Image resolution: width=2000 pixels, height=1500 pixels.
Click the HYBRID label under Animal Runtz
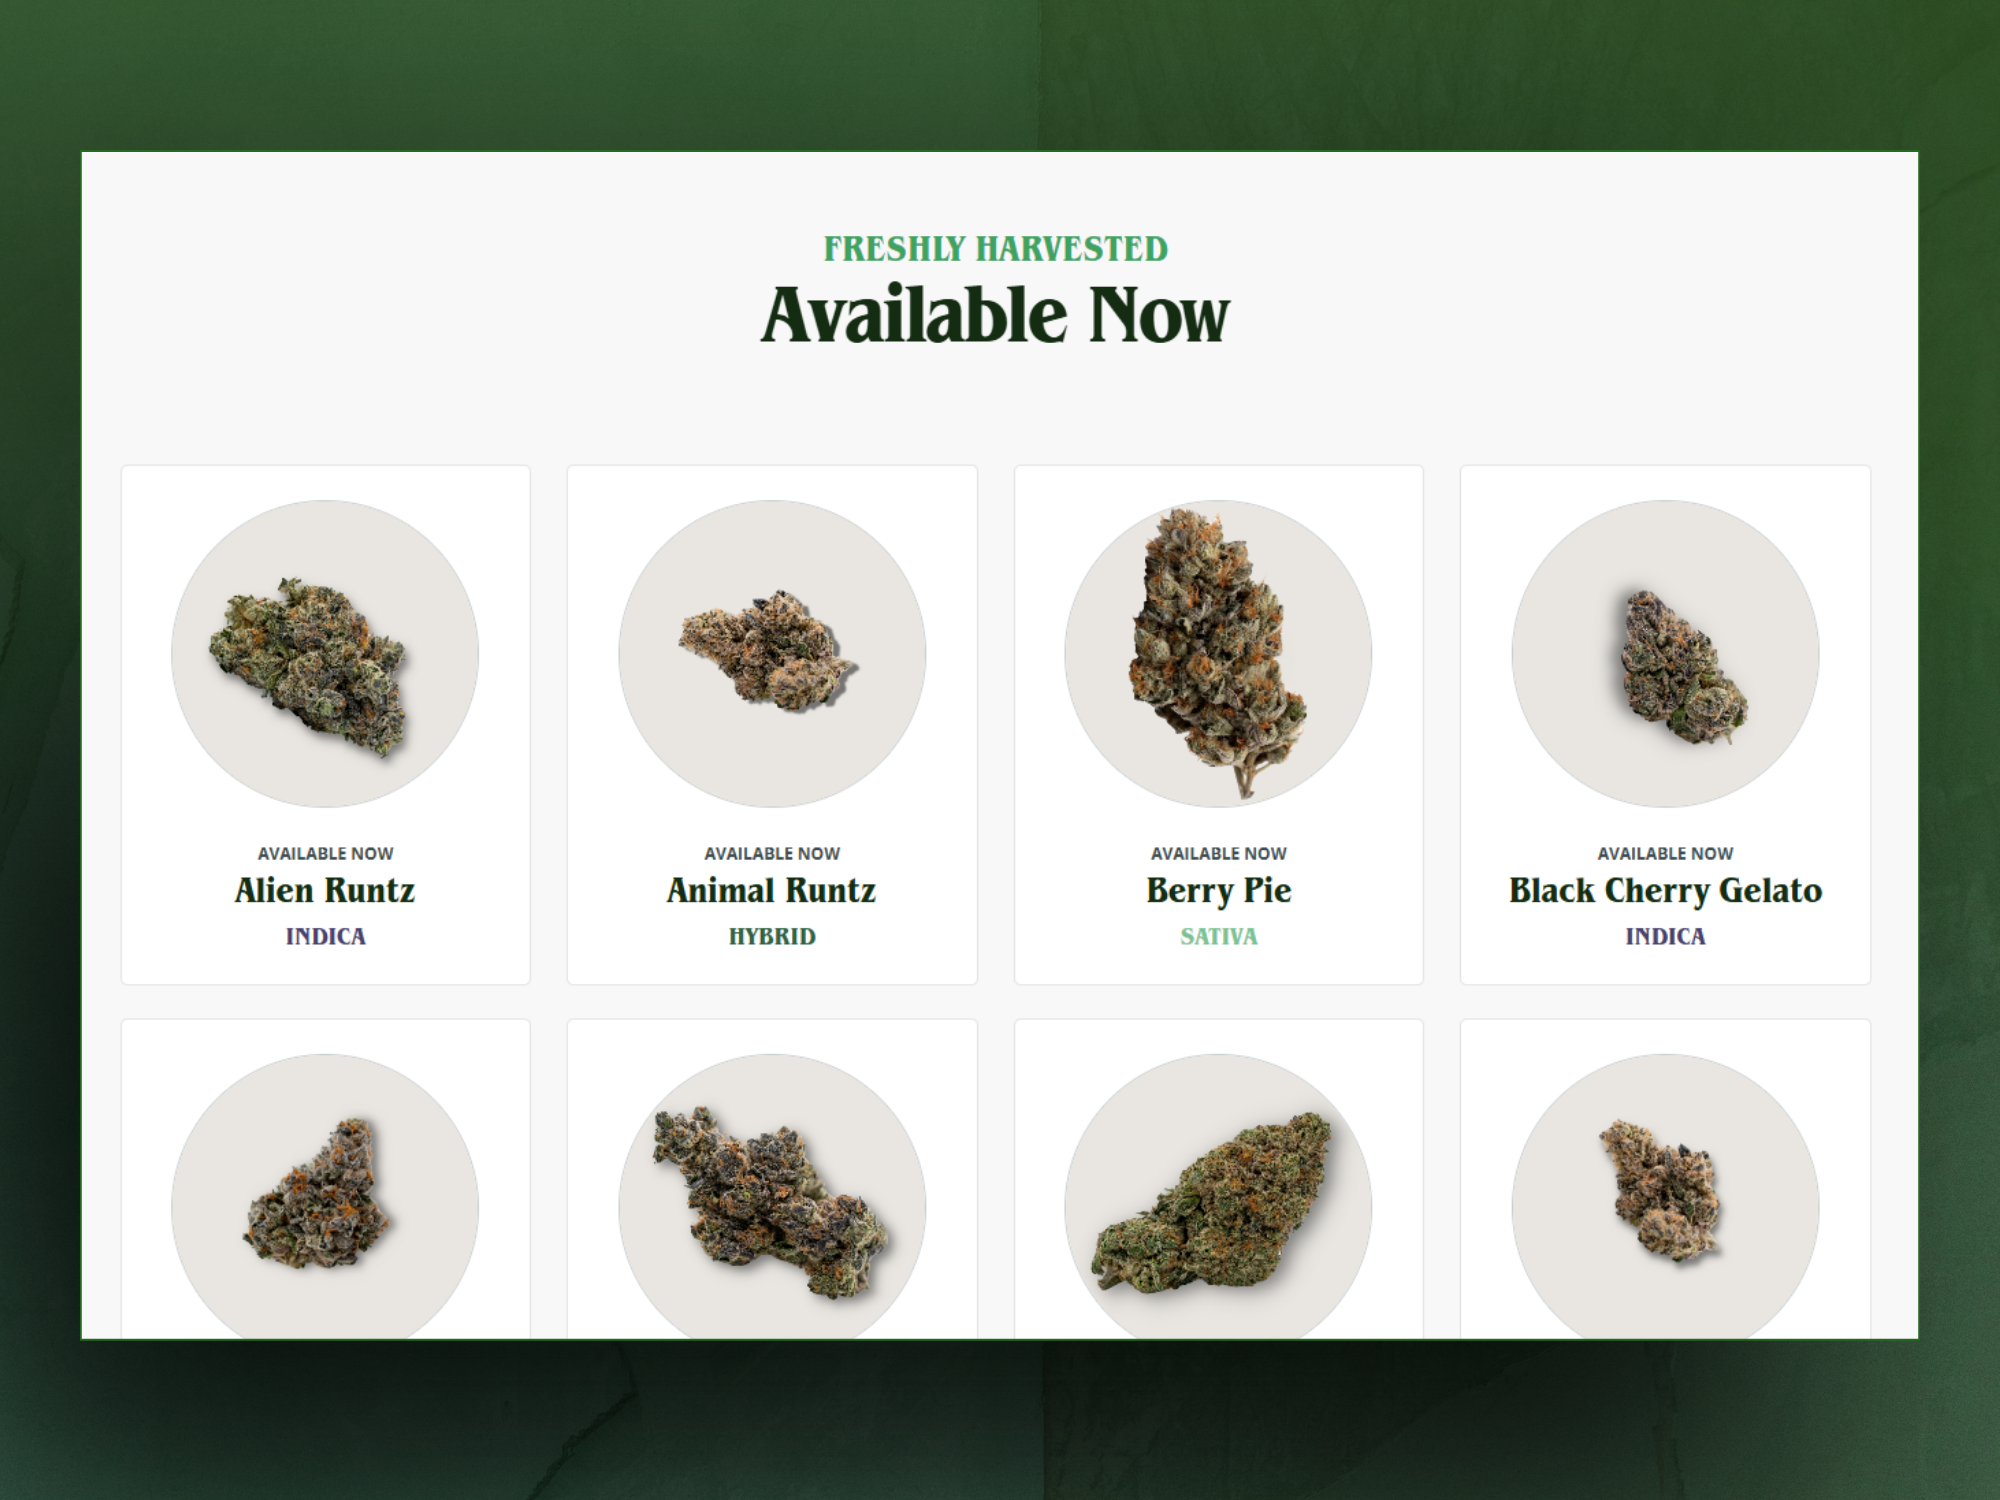click(x=772, y=936)
